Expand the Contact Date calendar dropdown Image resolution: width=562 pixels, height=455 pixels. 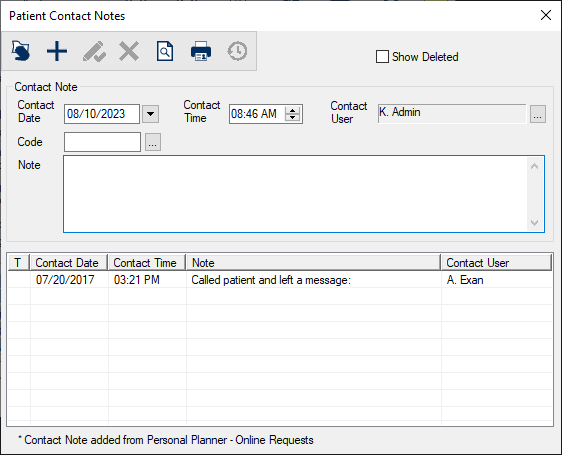[151, 114]
